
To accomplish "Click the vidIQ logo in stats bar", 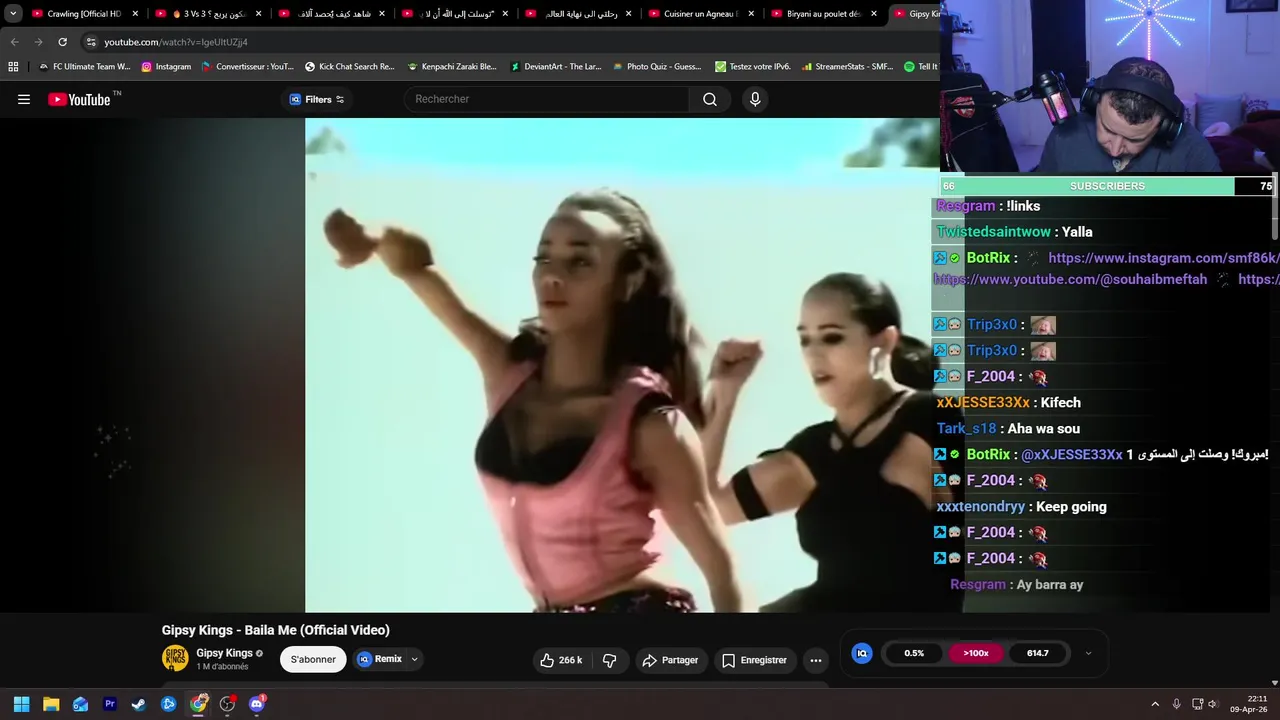I will 862,653.
